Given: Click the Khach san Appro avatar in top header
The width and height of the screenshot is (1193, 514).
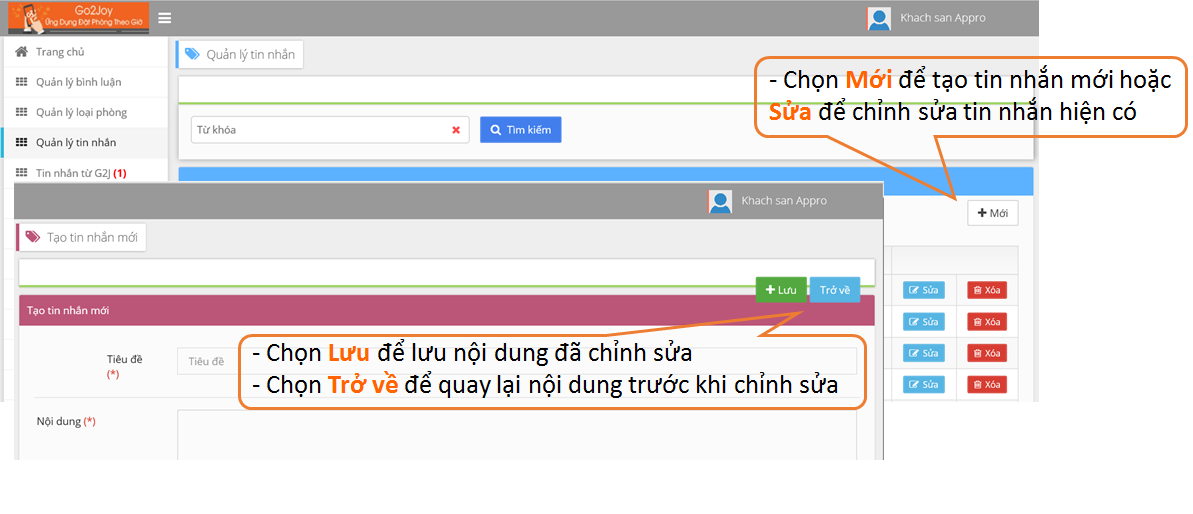Looking at the screenshot, I should [x=879, y=18].
